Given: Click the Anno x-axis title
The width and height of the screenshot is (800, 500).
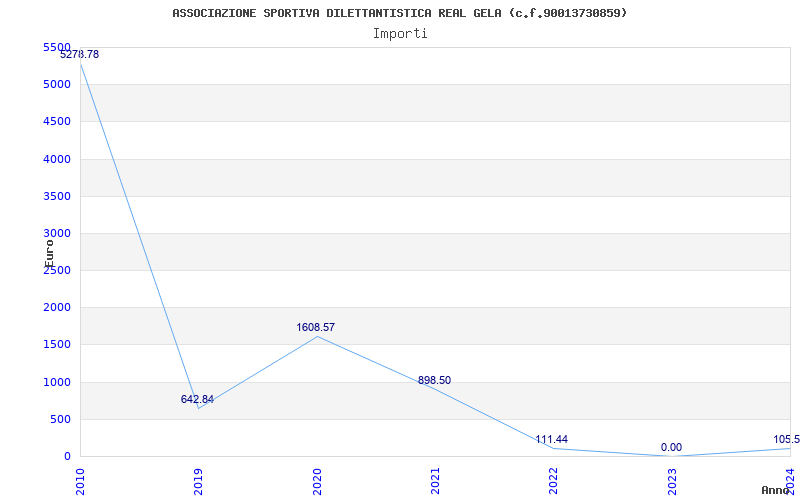Looking at the screenshot, I should point(778,490).
